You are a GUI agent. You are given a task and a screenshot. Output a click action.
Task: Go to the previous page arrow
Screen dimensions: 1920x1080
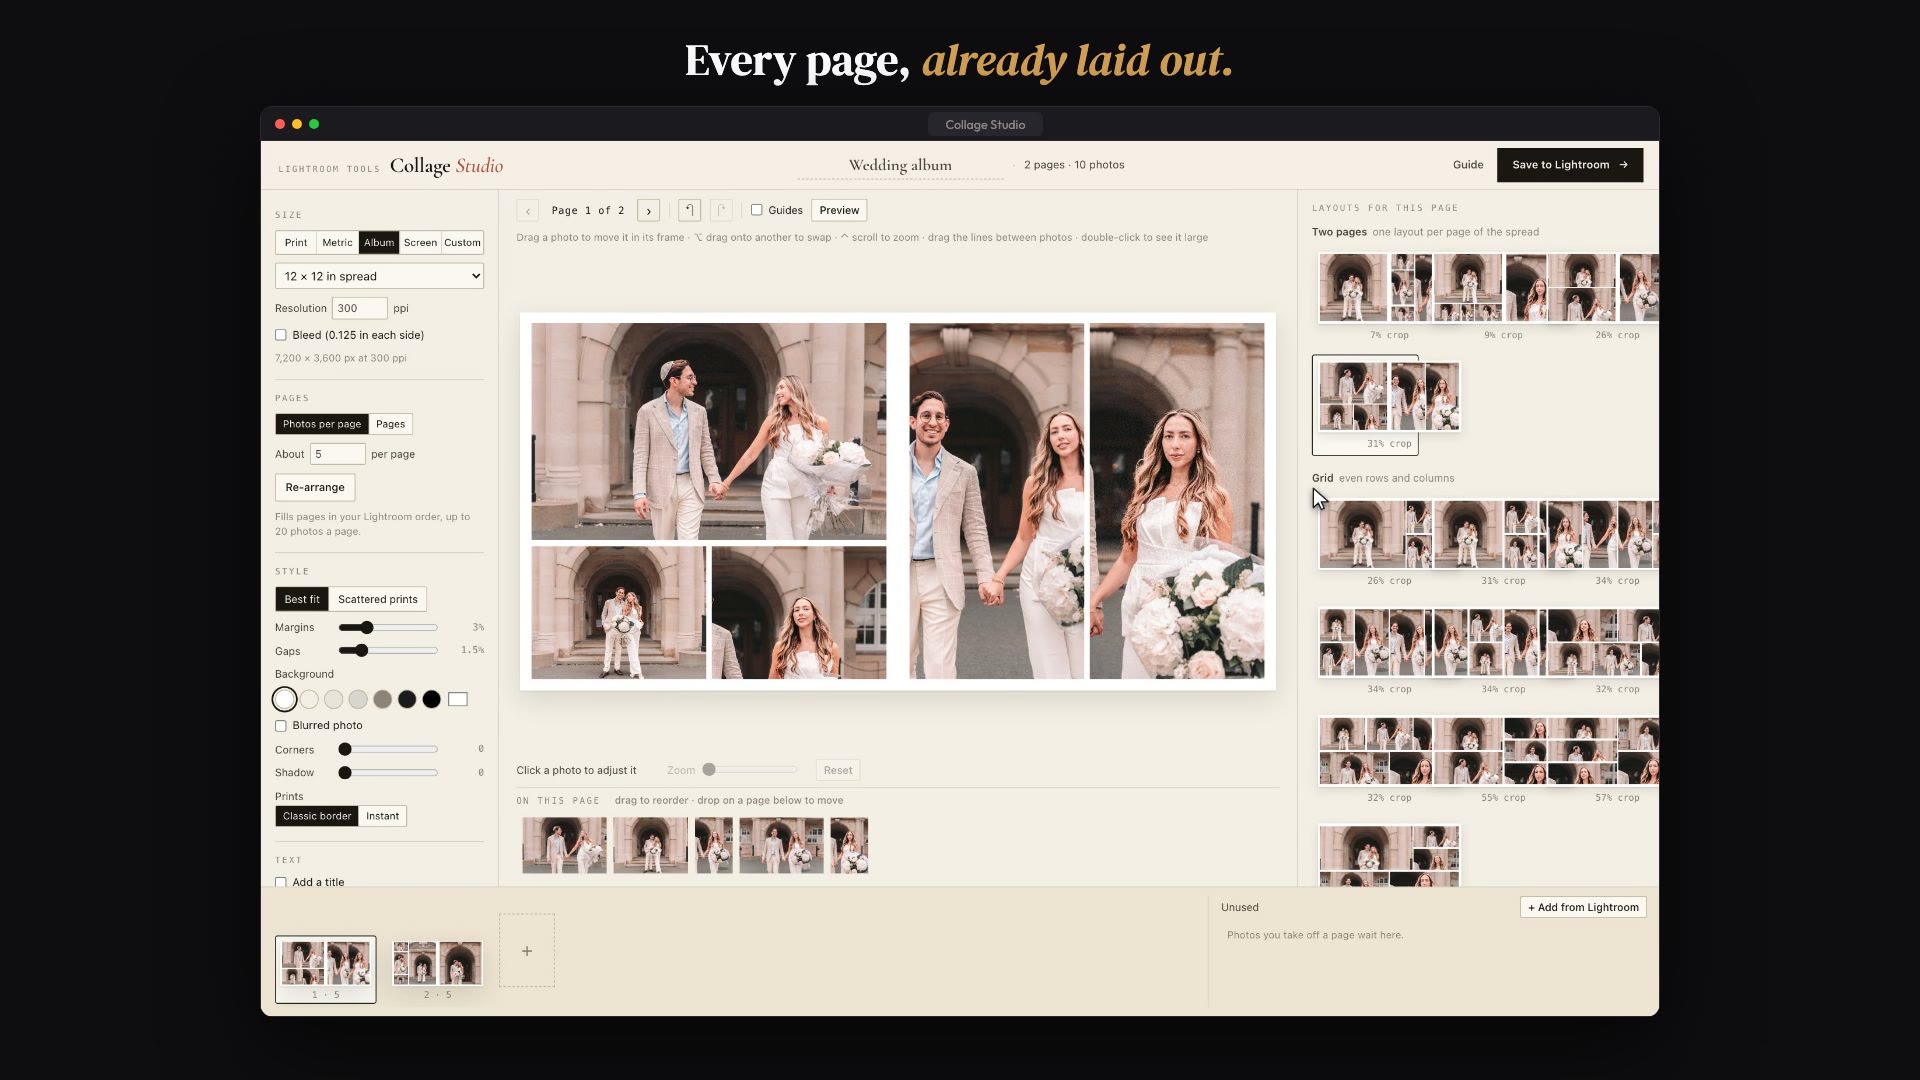(x=528, y=211)
